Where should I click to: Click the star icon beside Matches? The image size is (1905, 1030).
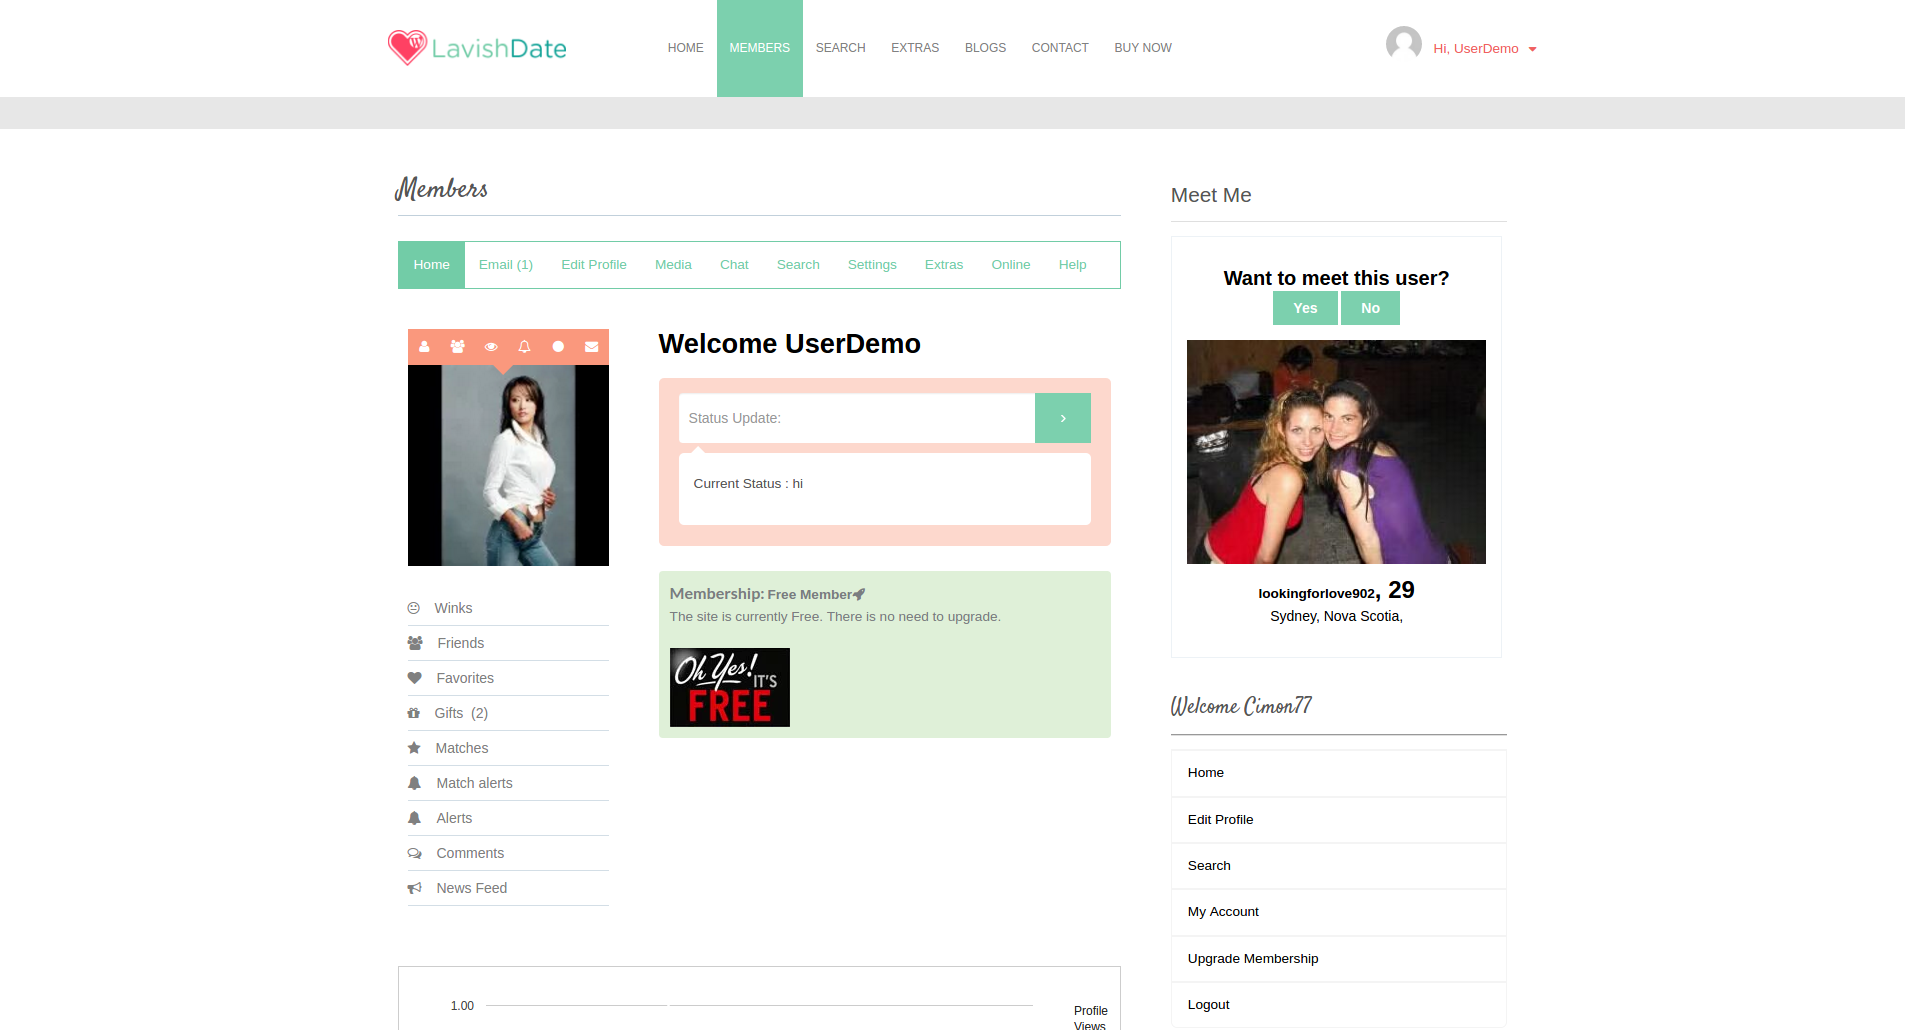pyautogui.click(x=414, y=748)
